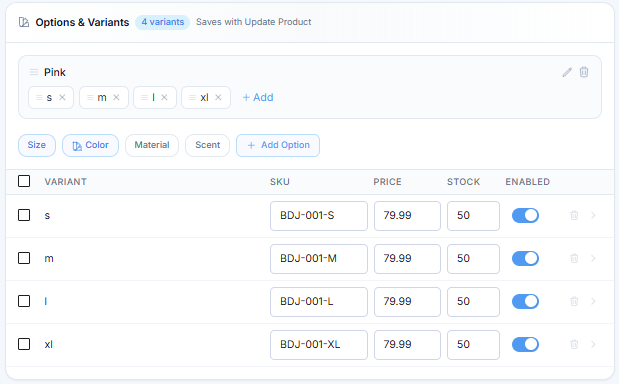Click the drag handle on xl chip
Screen dimensions: 619x384
point(192,97)
